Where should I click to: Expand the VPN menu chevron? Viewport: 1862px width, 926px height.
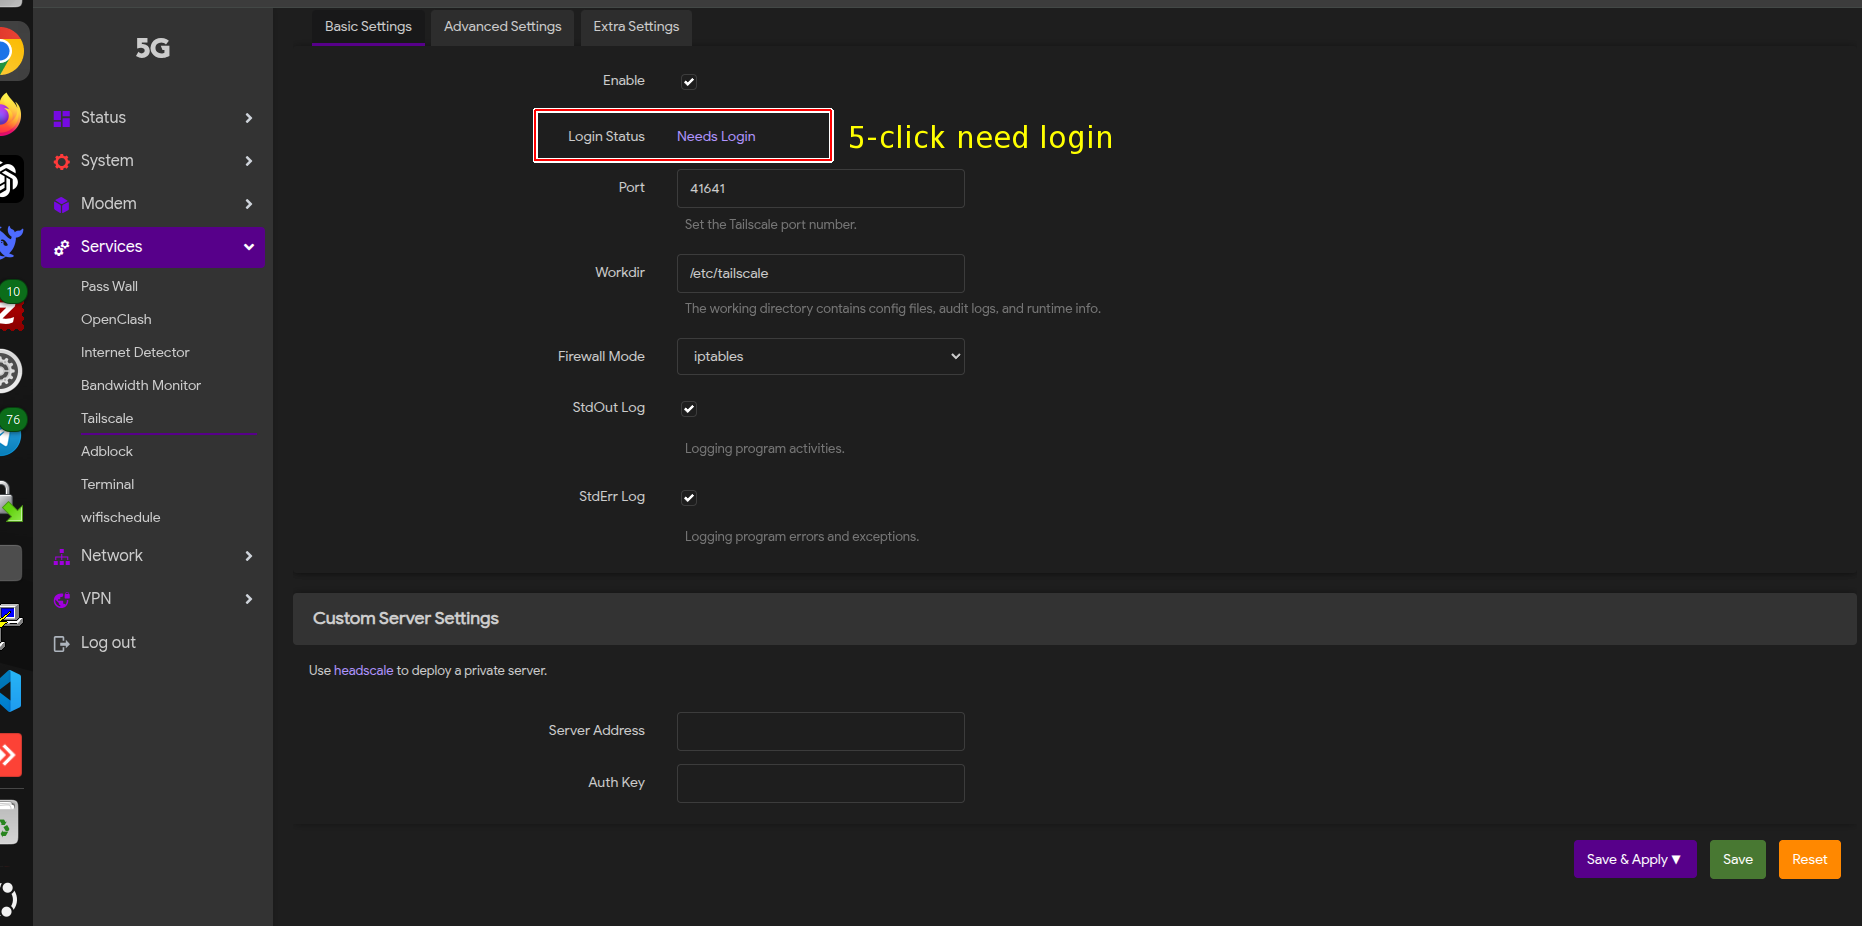[x=249, y=599]
